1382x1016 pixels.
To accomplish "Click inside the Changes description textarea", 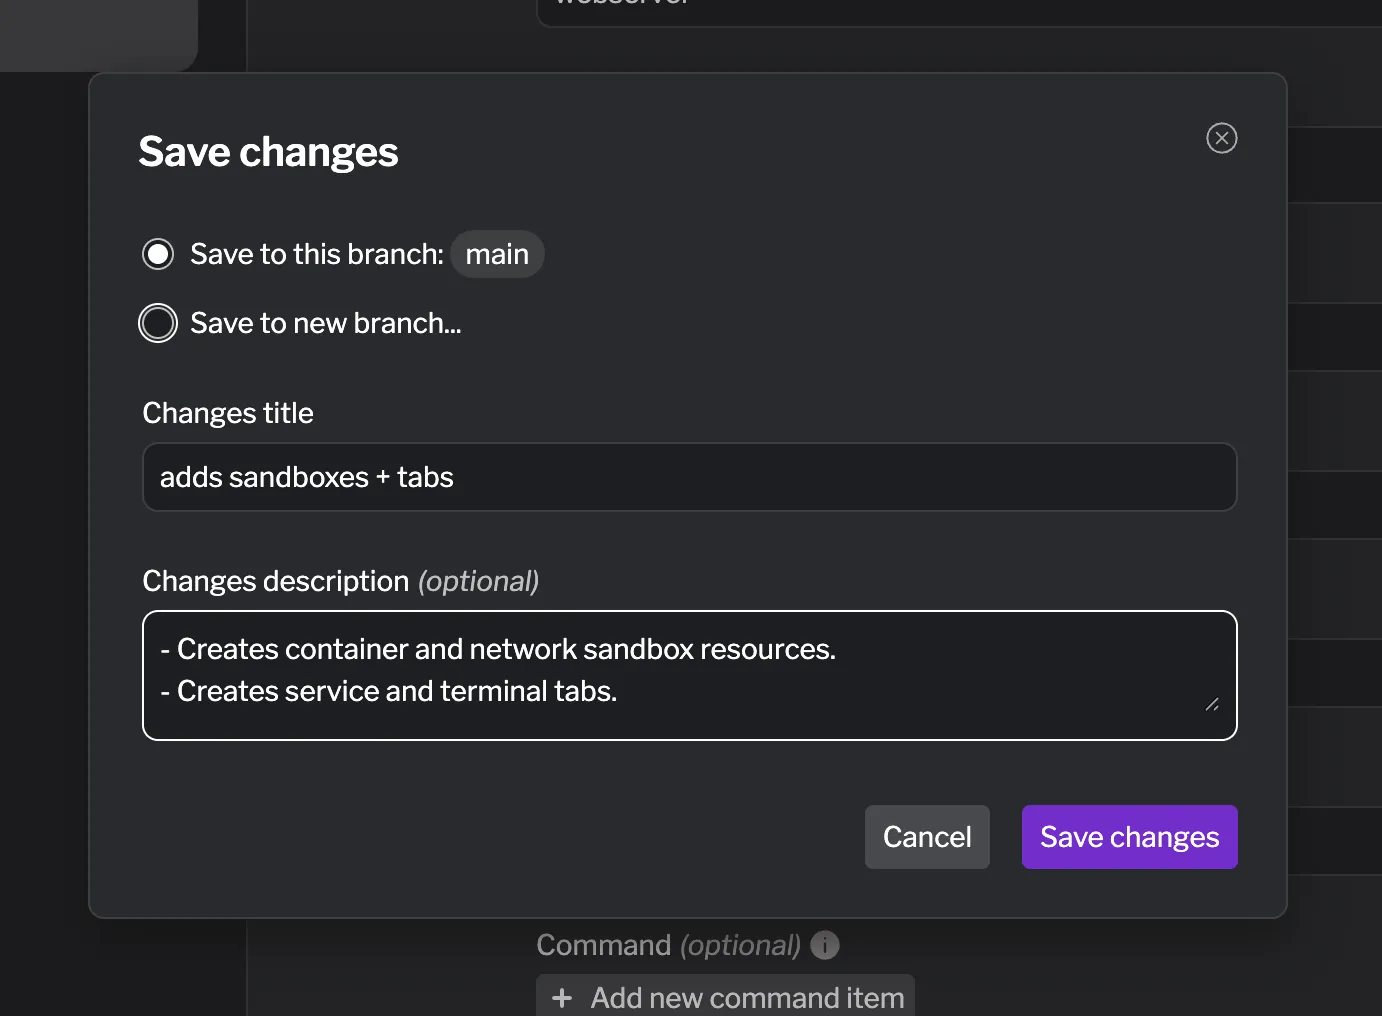I will (690, 676).
